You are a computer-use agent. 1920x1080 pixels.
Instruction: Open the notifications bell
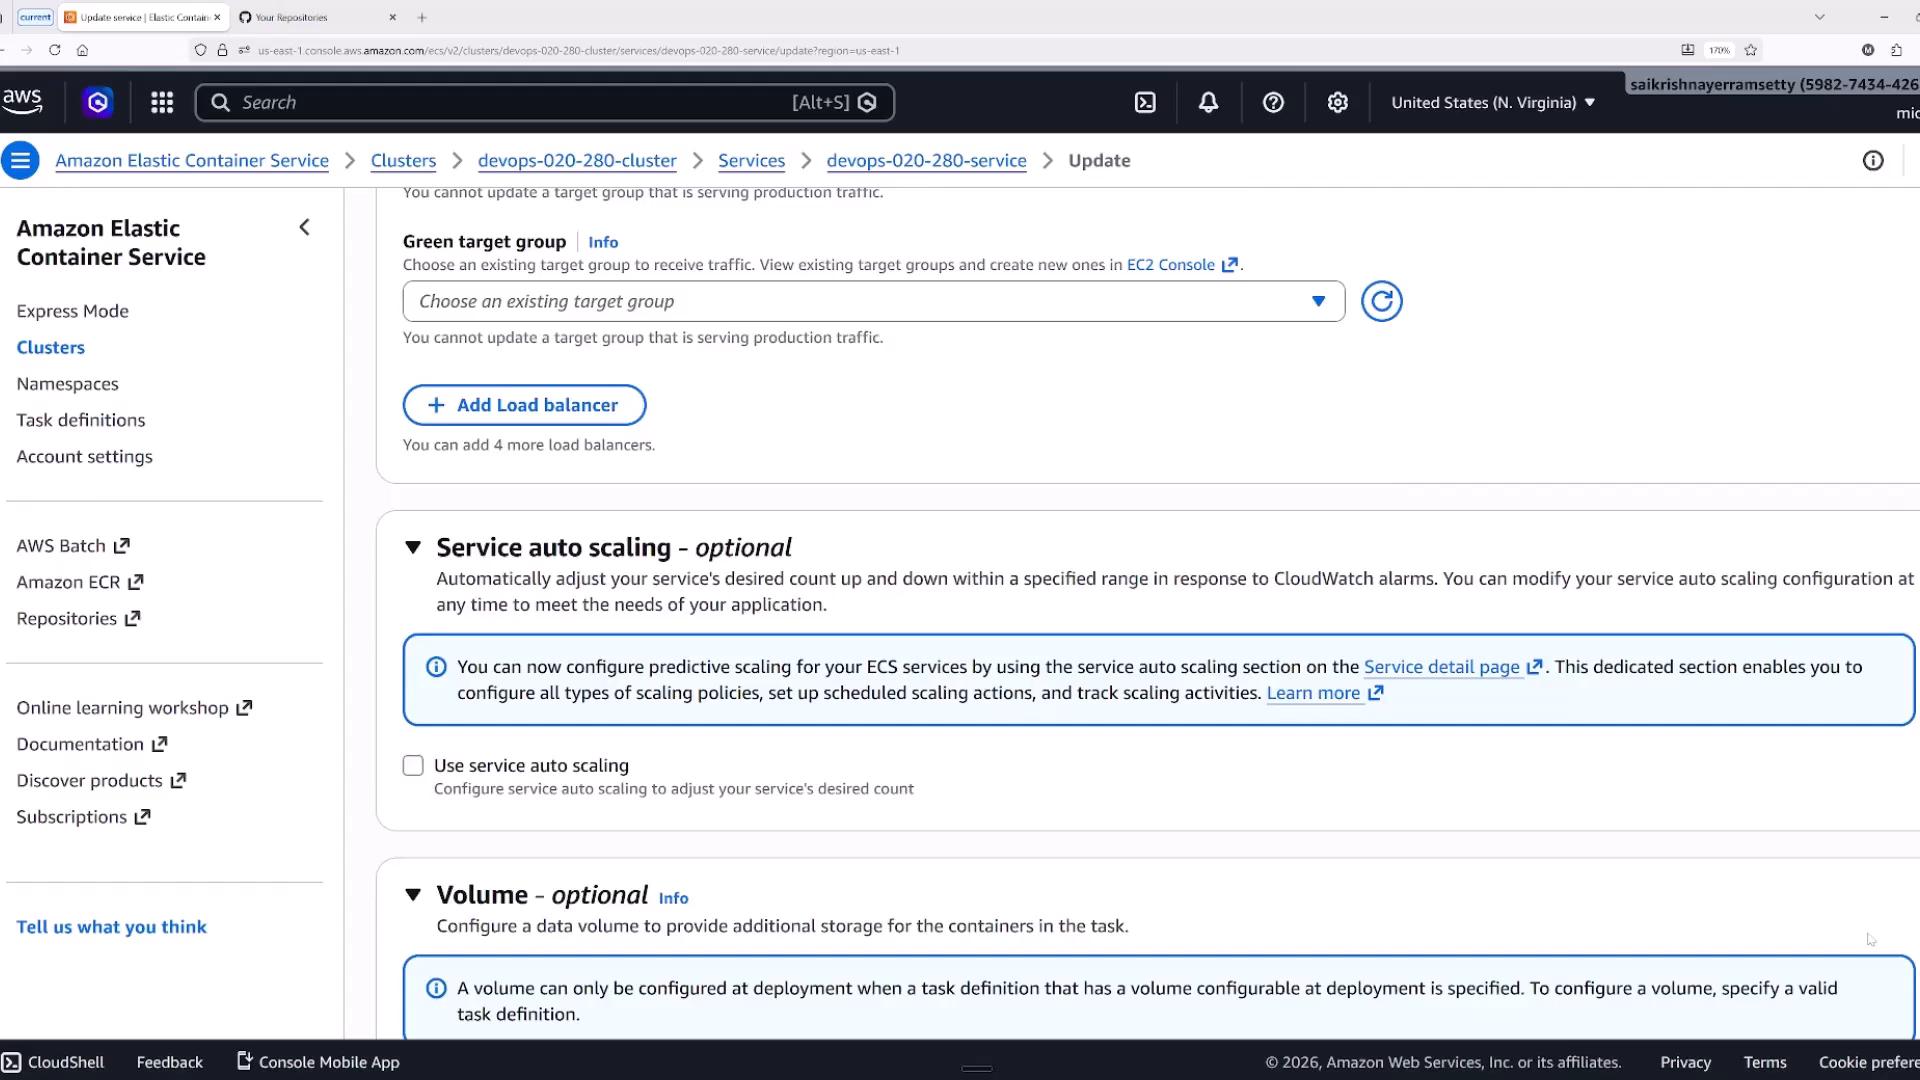(1208, 102)
